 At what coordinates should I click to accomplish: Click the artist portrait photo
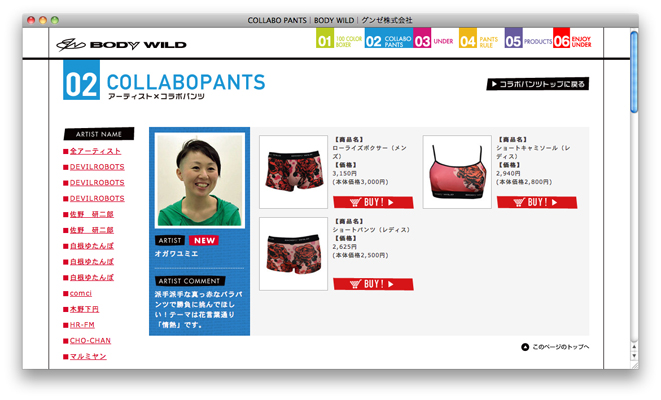tap(199, 180)
